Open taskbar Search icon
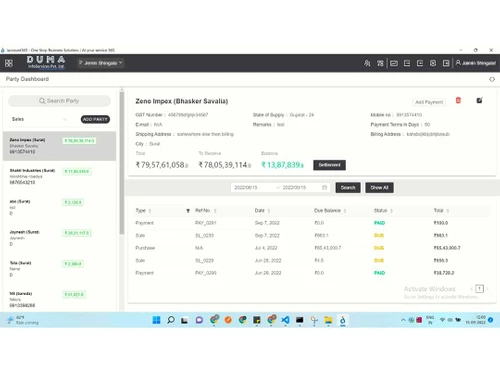This screenshot has width=500, height=375. pyautogui.click(x=171, y=320)
